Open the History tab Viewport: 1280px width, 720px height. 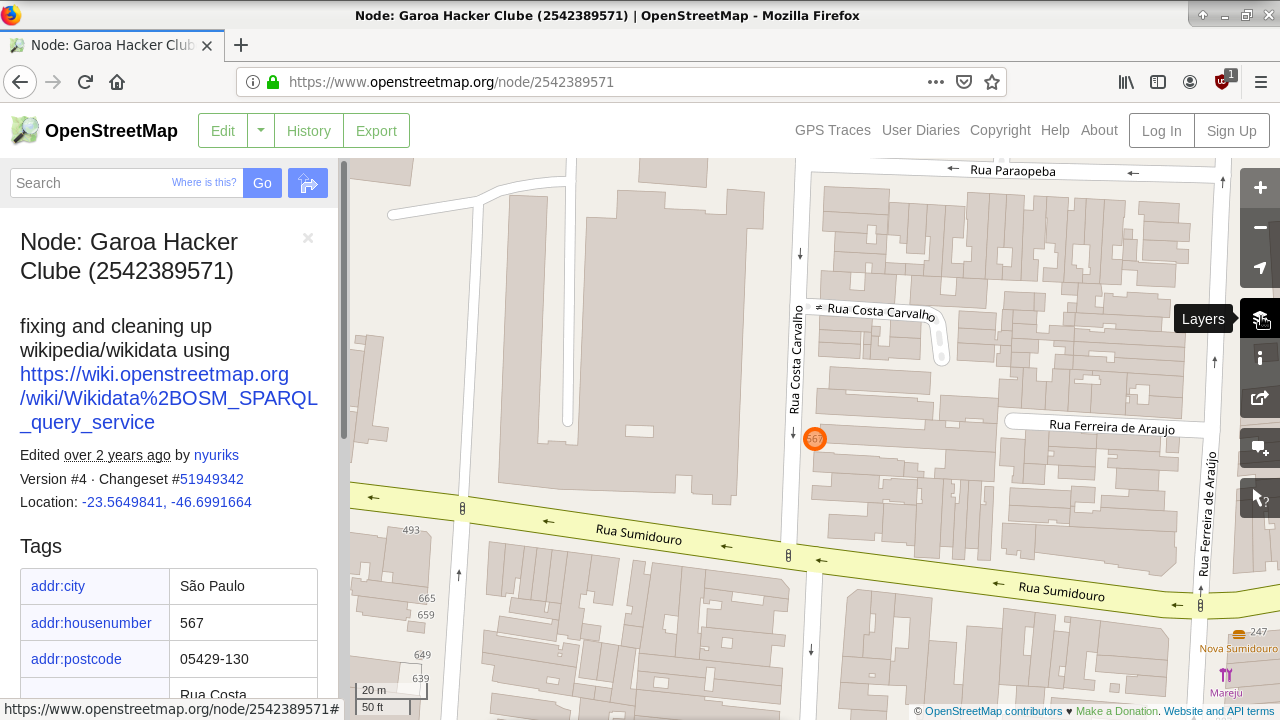(309, 131)
